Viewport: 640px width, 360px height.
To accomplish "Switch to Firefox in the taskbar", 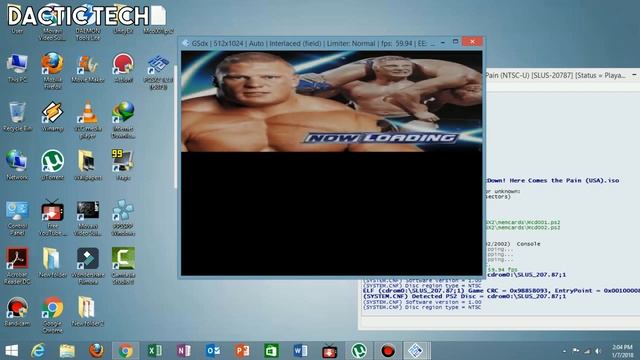I will click(96, 351).
